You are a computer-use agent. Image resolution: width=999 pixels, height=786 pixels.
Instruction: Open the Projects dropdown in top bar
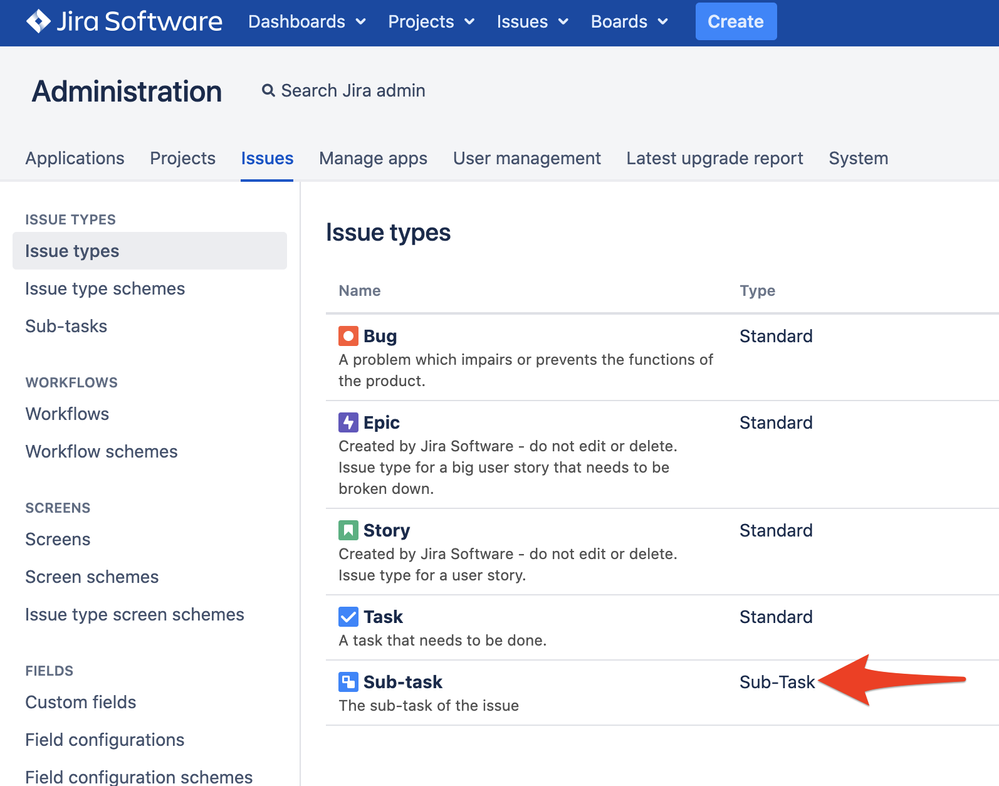click(x=431, y=22)
